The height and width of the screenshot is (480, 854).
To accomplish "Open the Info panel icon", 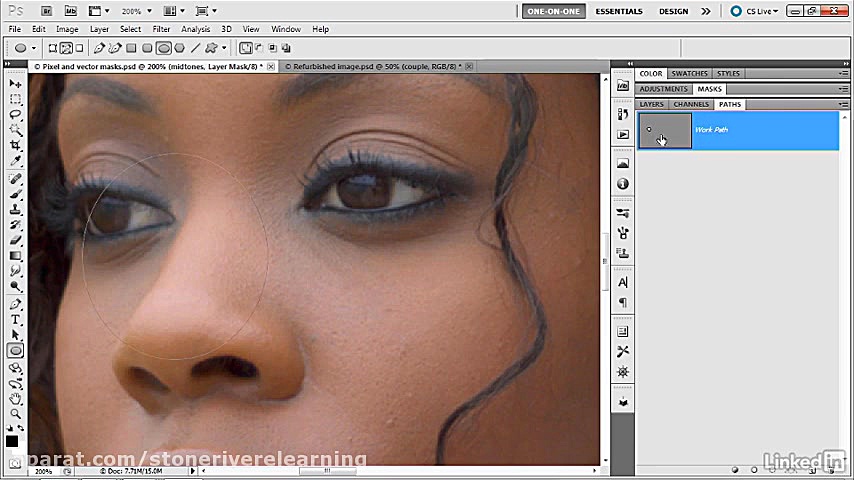I will coord(623,184).
